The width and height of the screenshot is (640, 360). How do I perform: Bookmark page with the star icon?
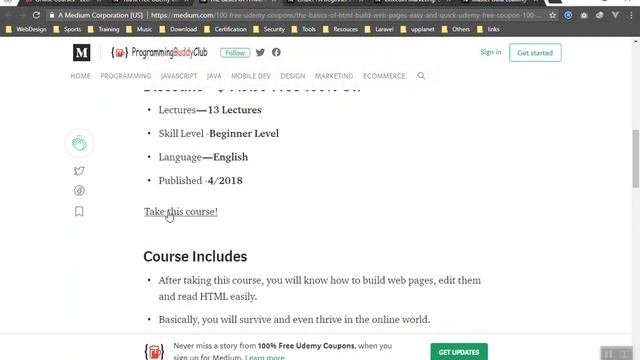click(552, 16)
